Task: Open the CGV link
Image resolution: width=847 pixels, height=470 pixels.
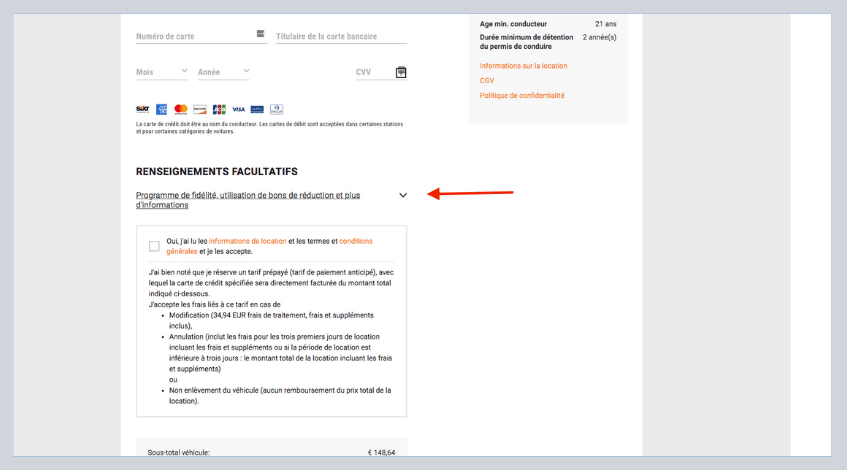Action: (487, 81)
